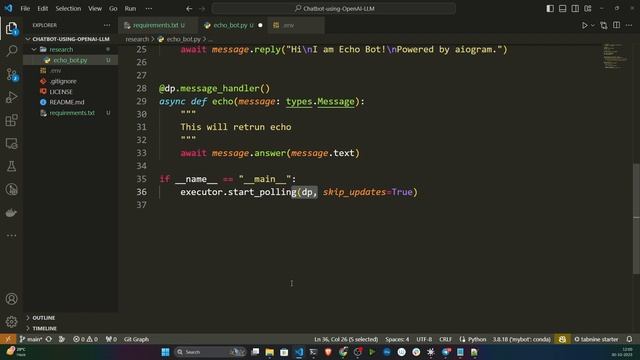Open the README.md file
Viewport: 640px width, 360px height.
pyautogui.click(x=71, y=102)
